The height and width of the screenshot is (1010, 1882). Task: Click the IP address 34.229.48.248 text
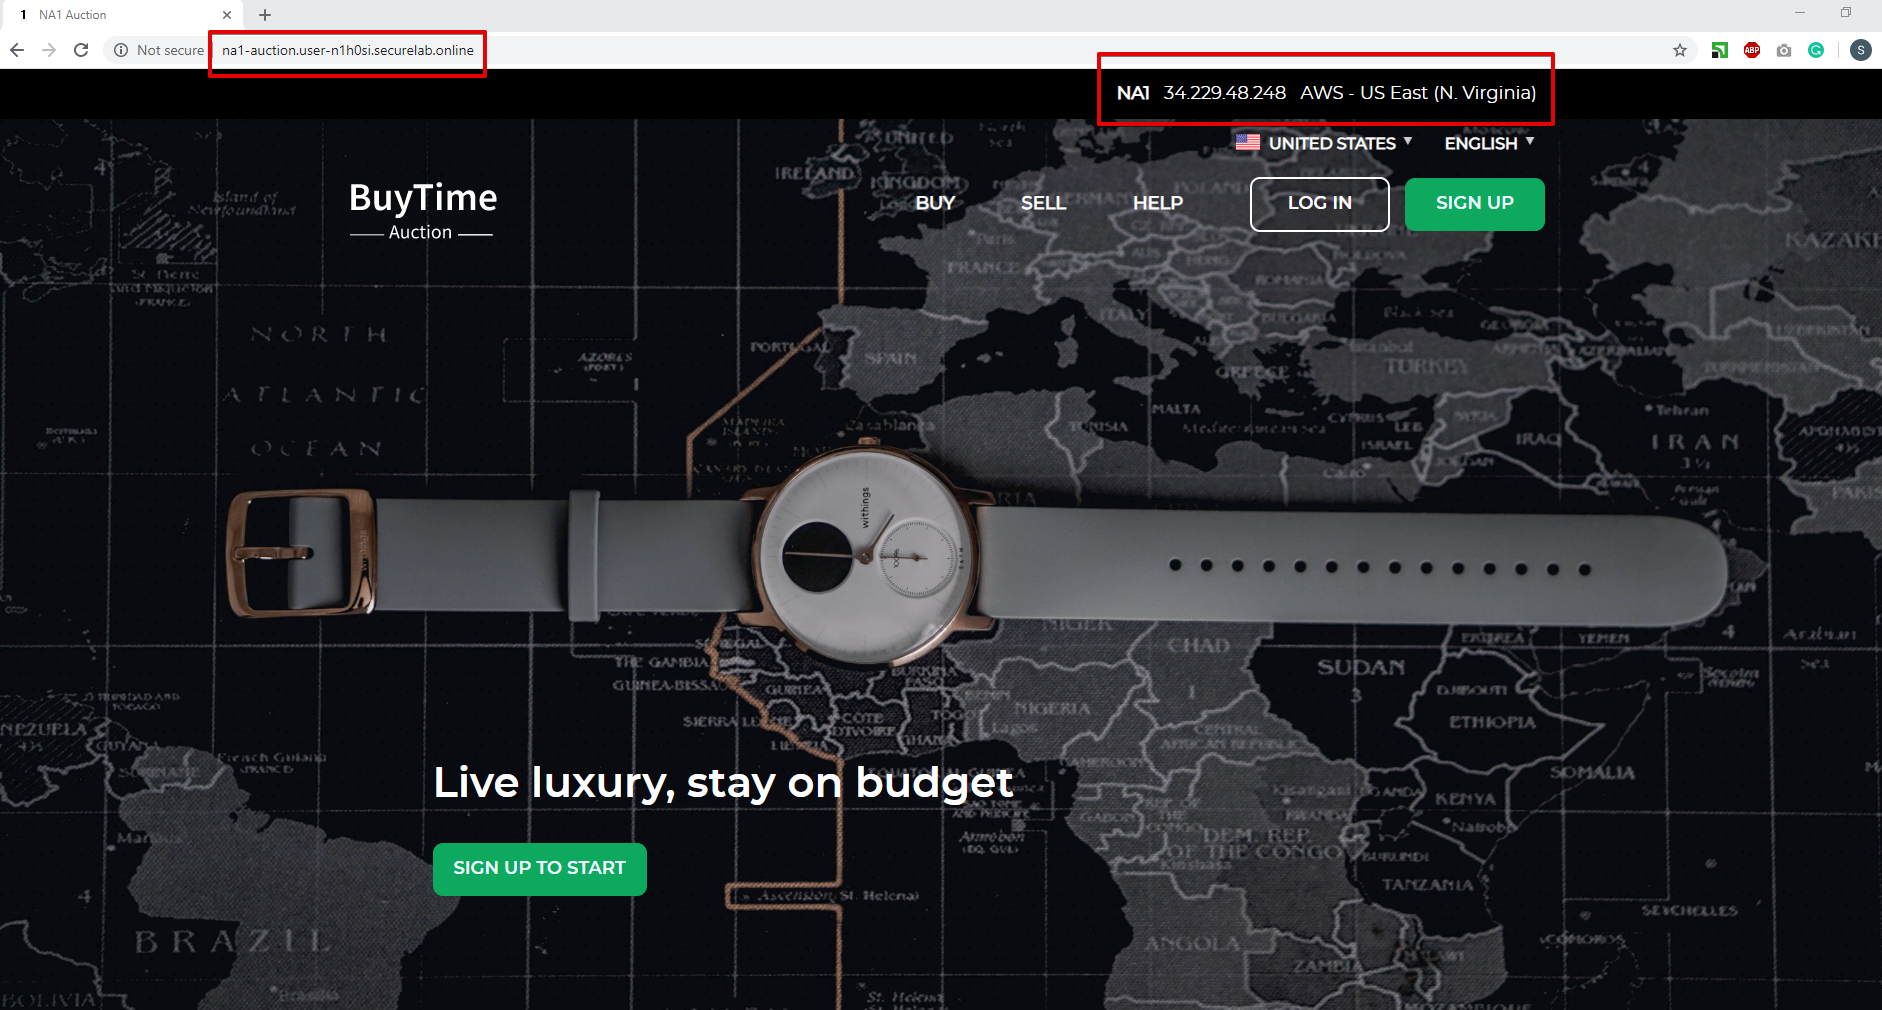pyautogui.click(x=1224, y=93)
